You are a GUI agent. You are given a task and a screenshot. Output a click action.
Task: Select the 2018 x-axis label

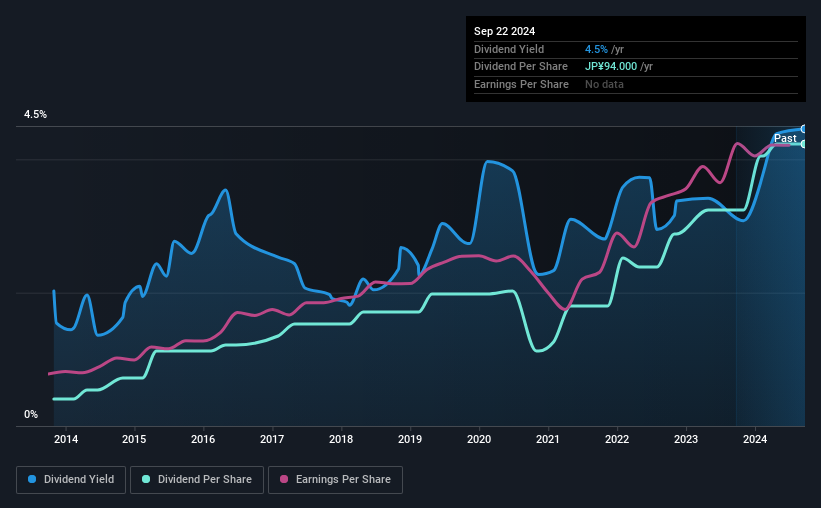pyautogui.click(x=341, y=439)
